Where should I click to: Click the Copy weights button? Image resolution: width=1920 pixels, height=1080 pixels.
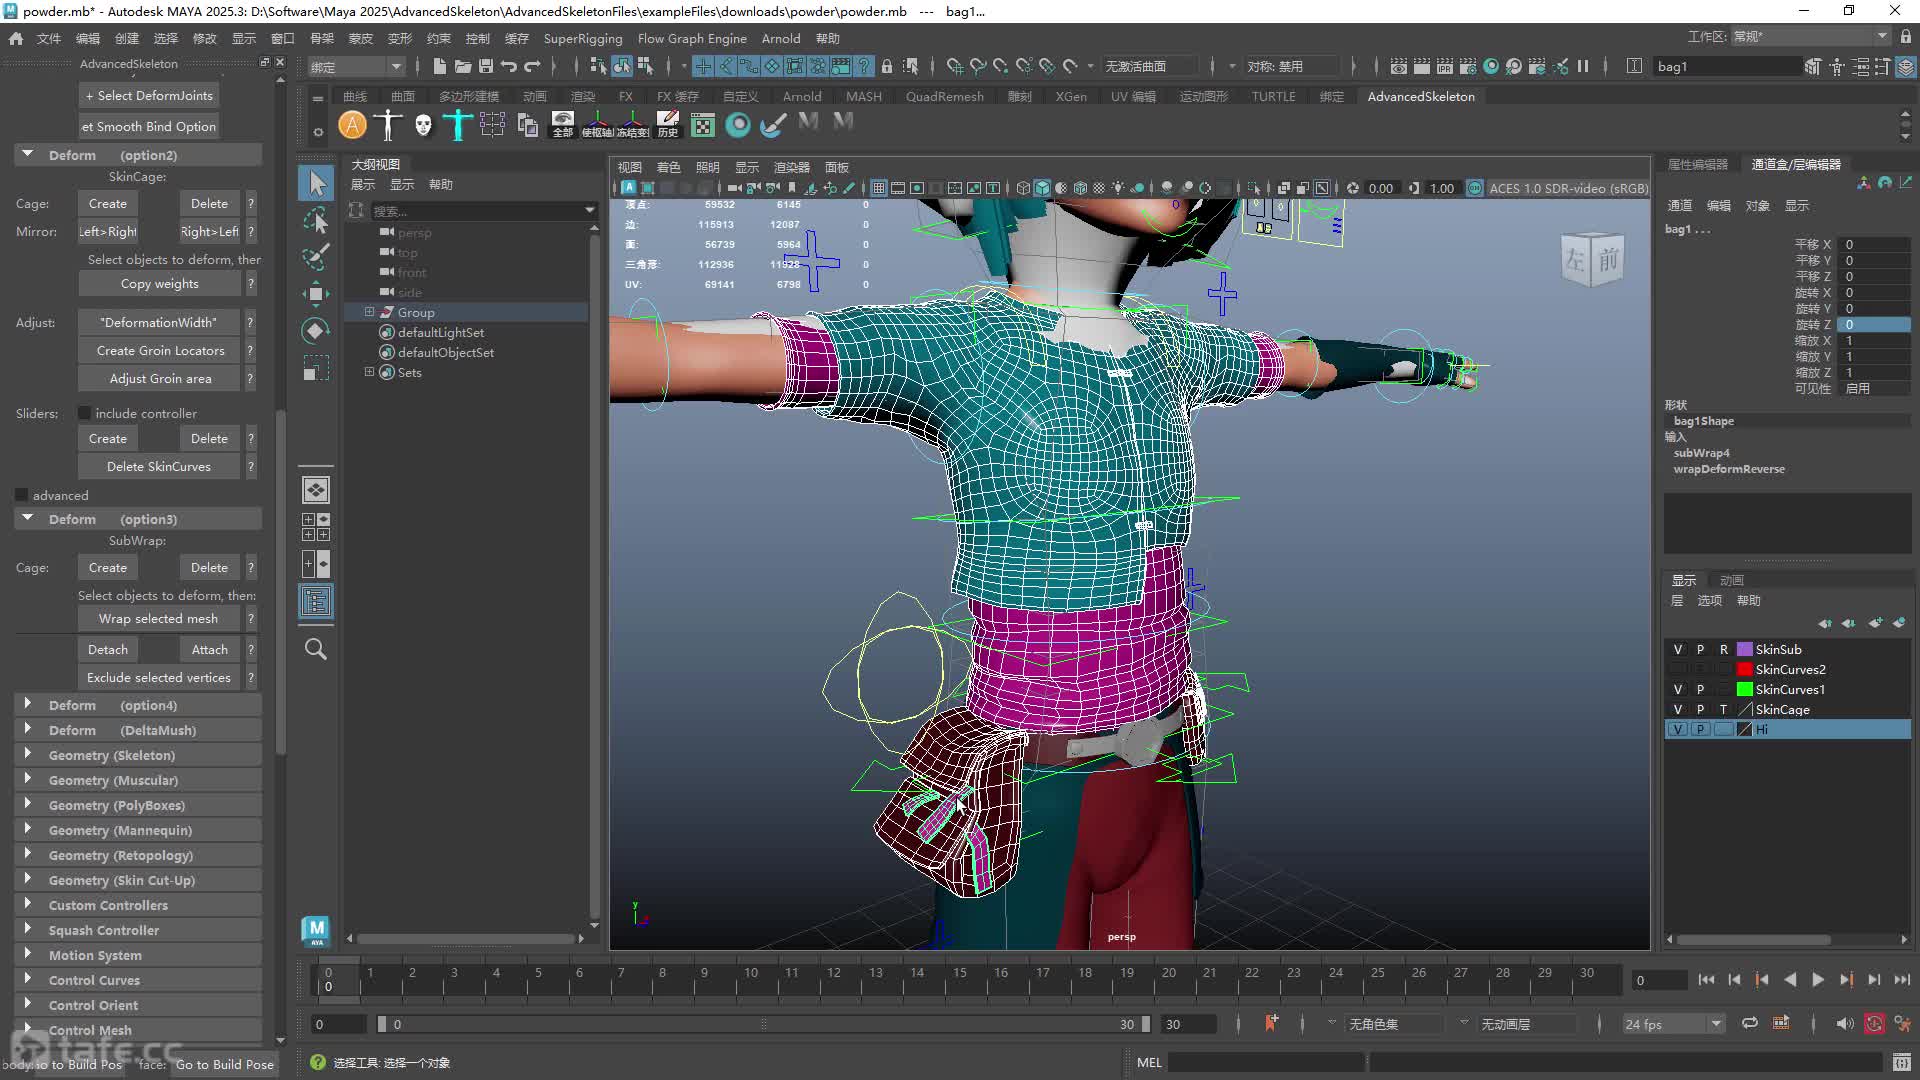tap(159, 284)
